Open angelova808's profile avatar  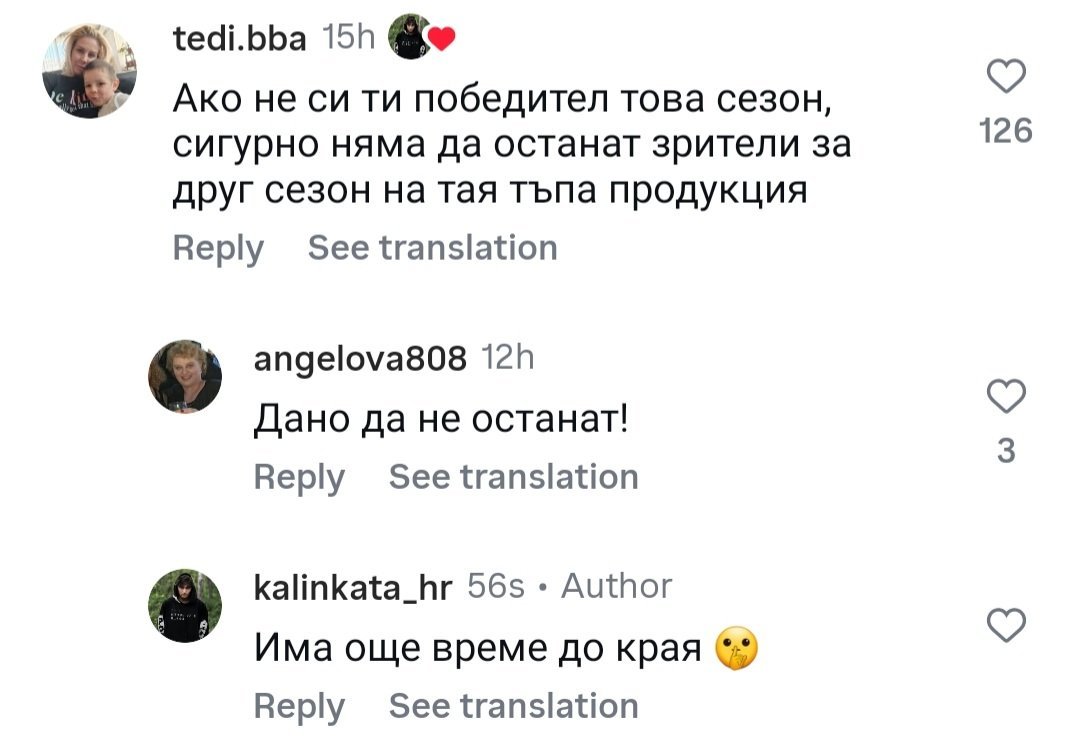pyautogui.click(x=185, y=376)
